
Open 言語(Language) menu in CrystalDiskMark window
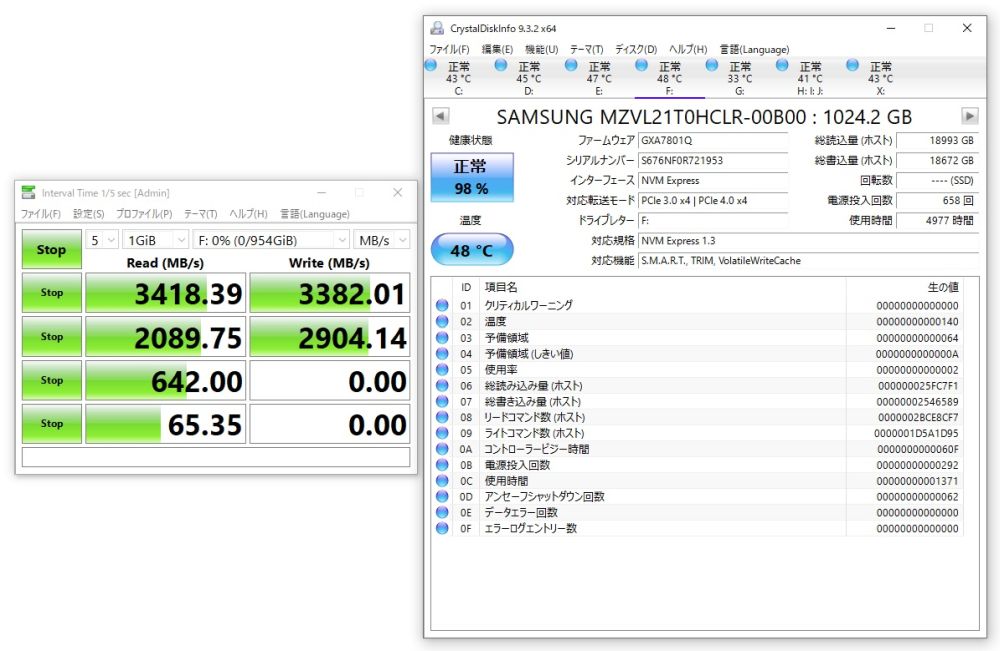315,214
